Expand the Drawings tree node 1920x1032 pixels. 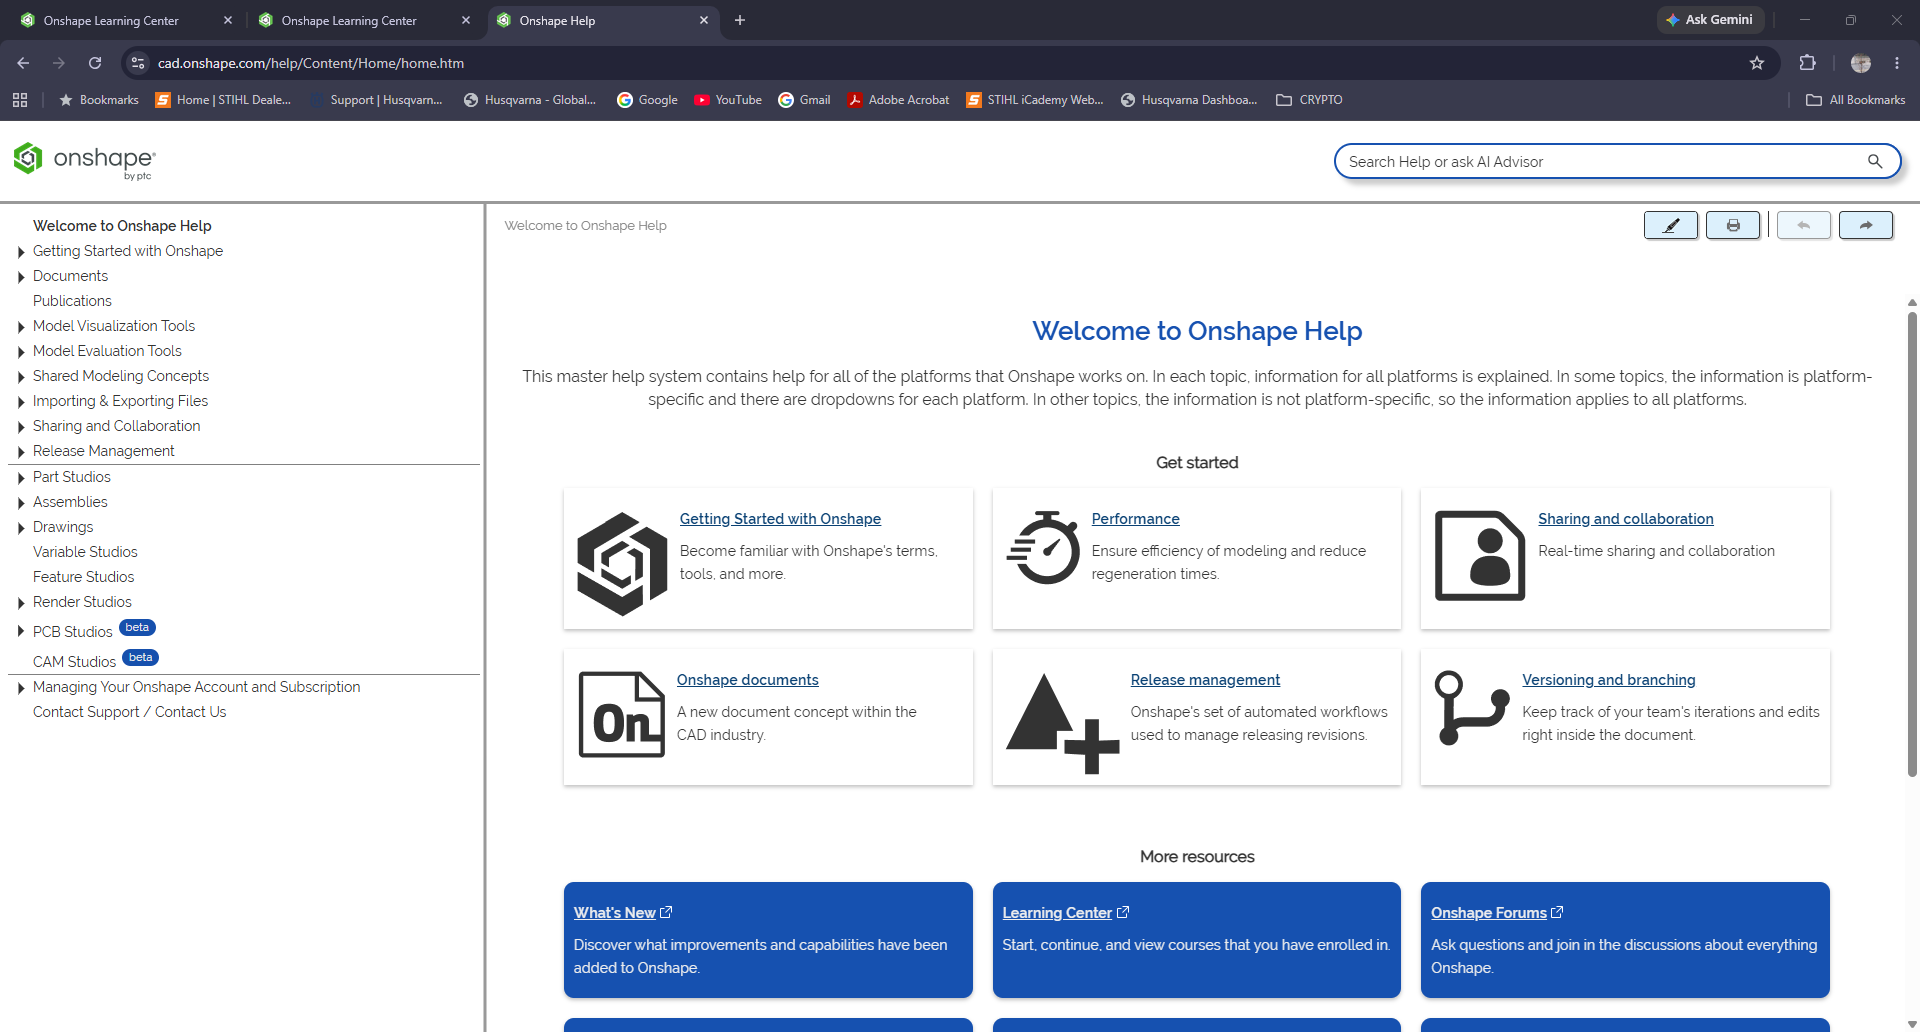[x=21, y=528]
